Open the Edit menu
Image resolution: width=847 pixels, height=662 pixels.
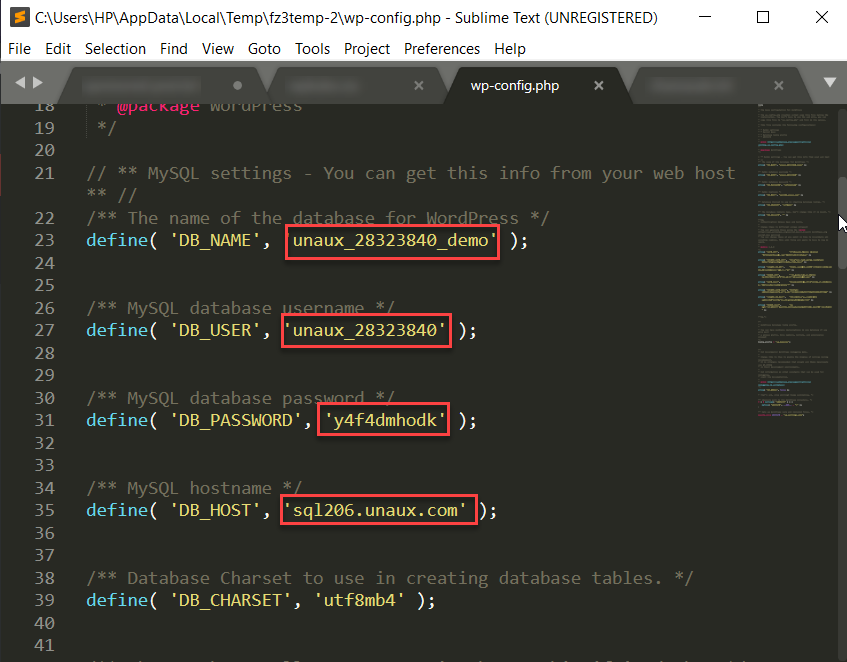pos(58,49)
